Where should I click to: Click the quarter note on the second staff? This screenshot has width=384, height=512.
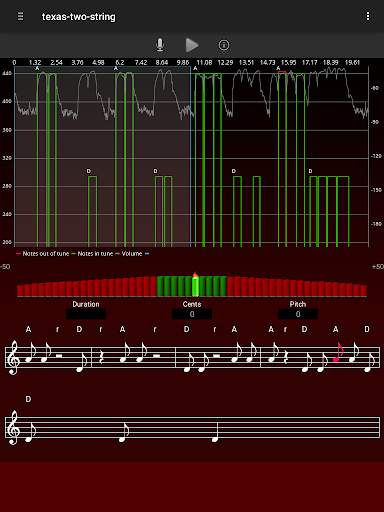pos(216,432)
